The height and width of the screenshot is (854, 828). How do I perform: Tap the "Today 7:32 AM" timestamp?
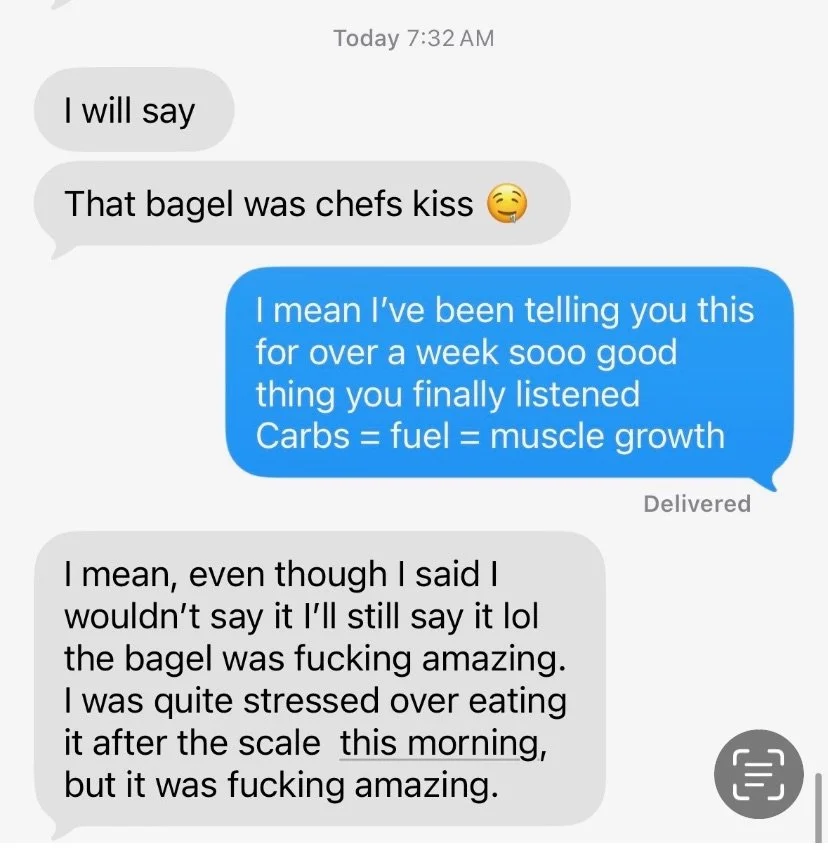(414, 39)
